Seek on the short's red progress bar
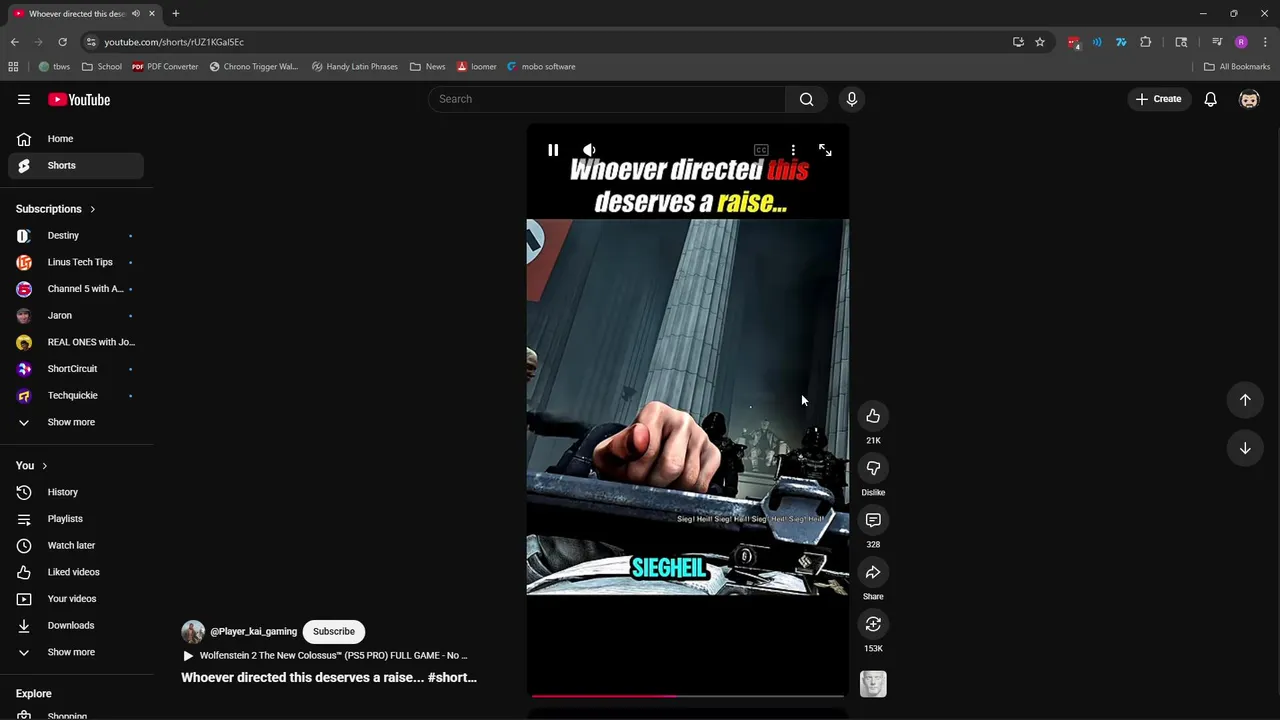This screenshot has height=720, width=1280. 687,695
